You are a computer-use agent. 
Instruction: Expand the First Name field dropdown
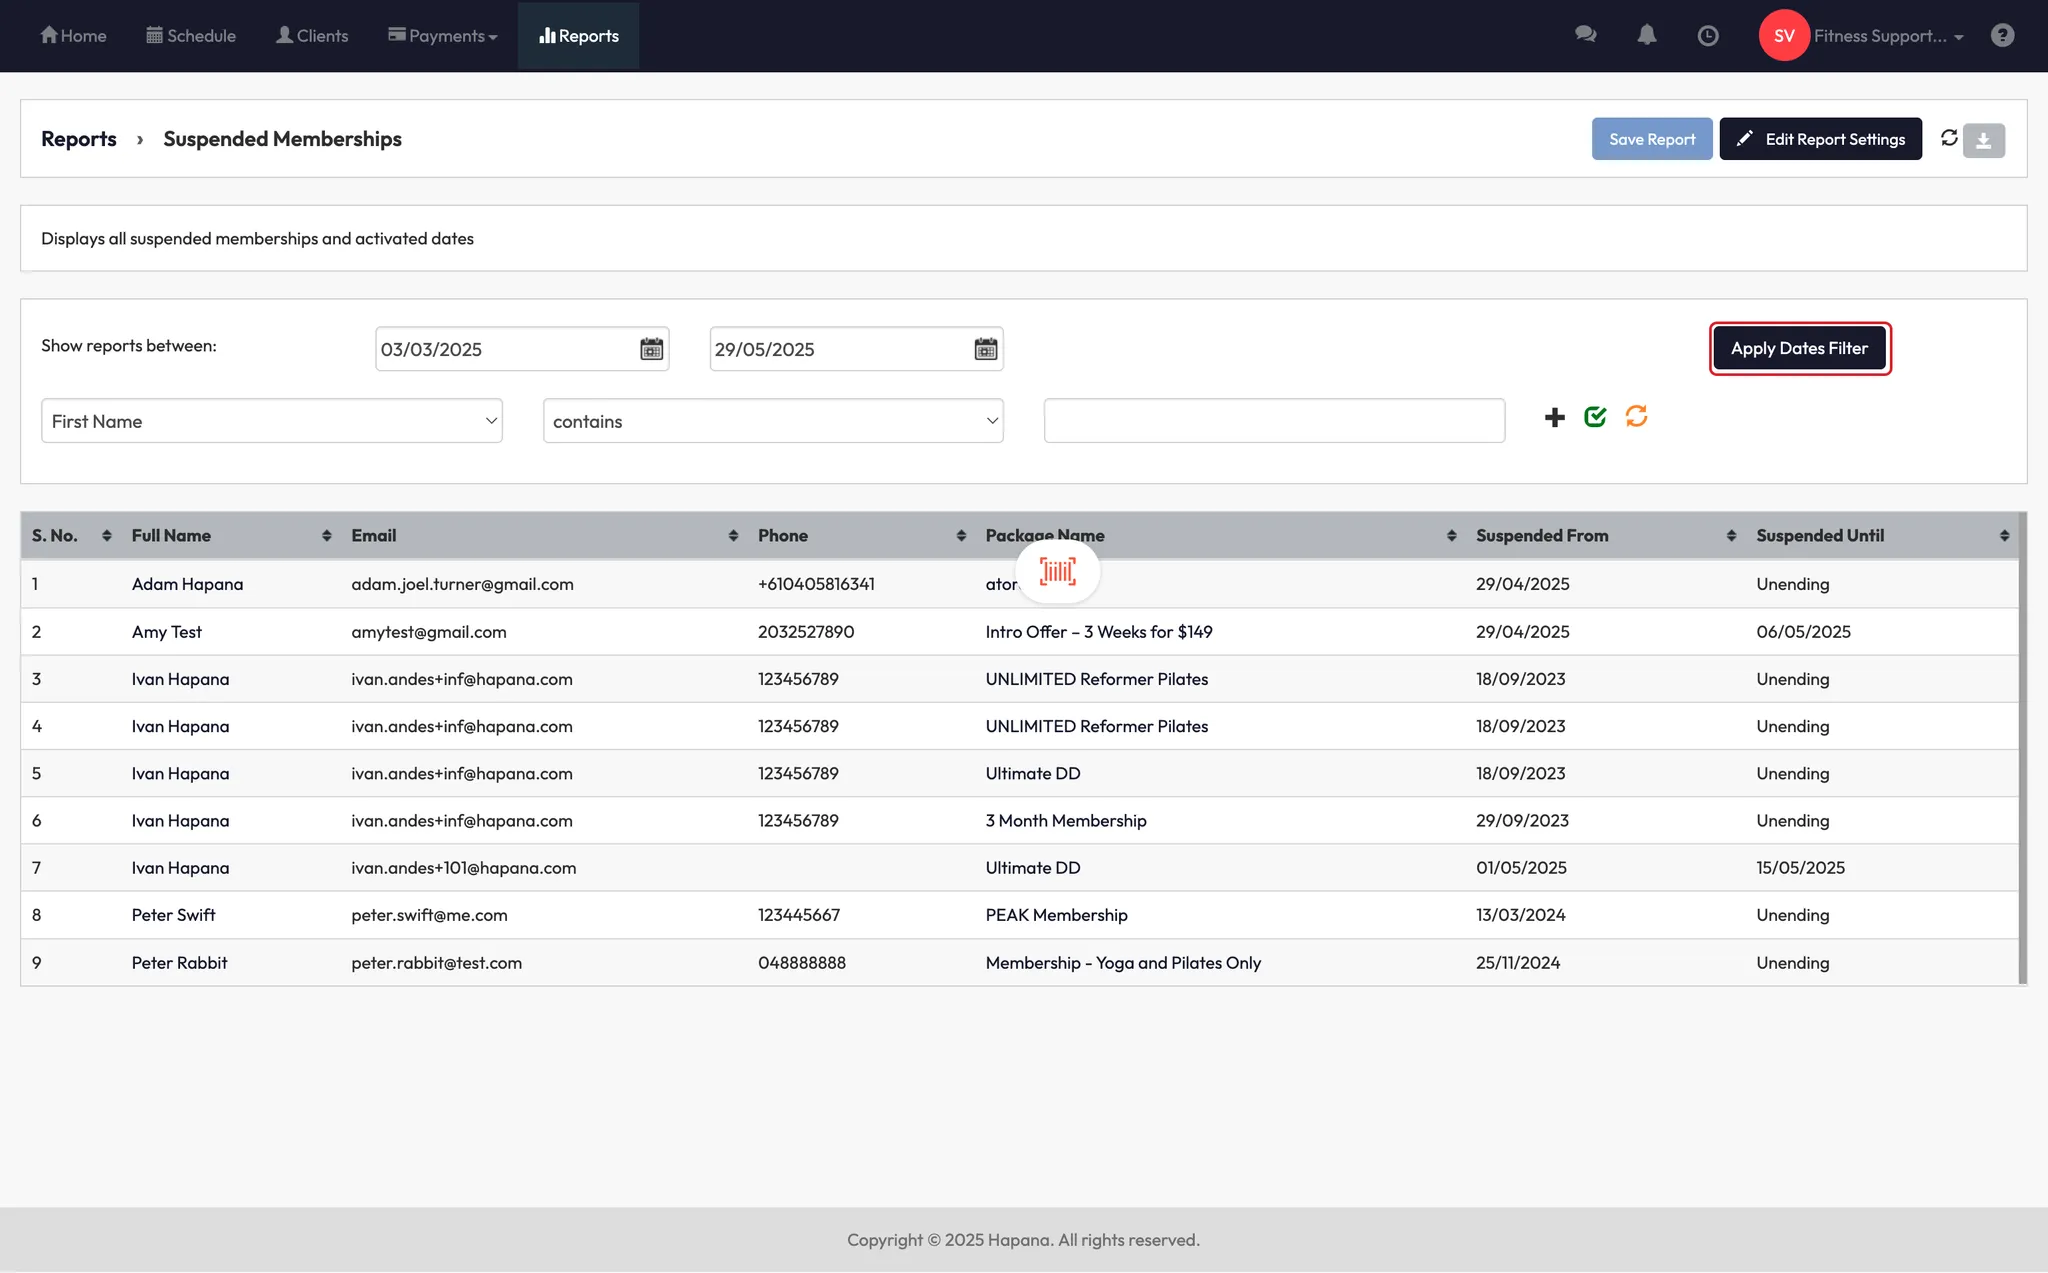(272, 421)
